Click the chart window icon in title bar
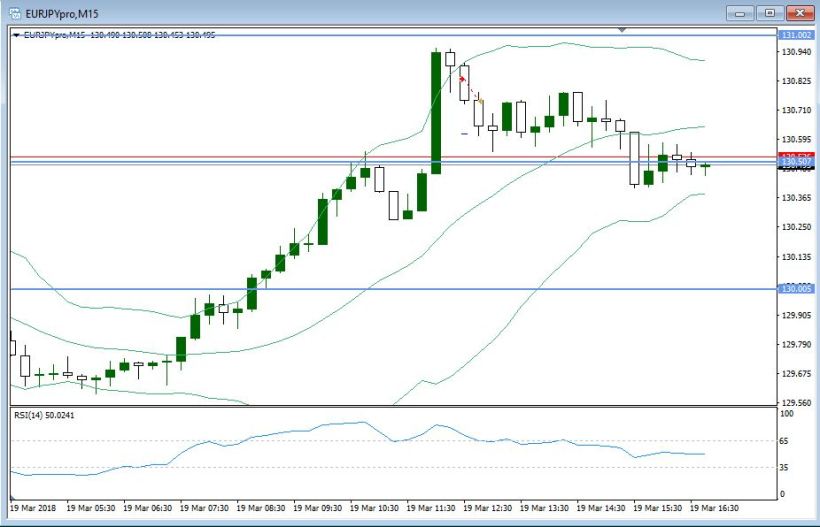 (x=14, y=13)
